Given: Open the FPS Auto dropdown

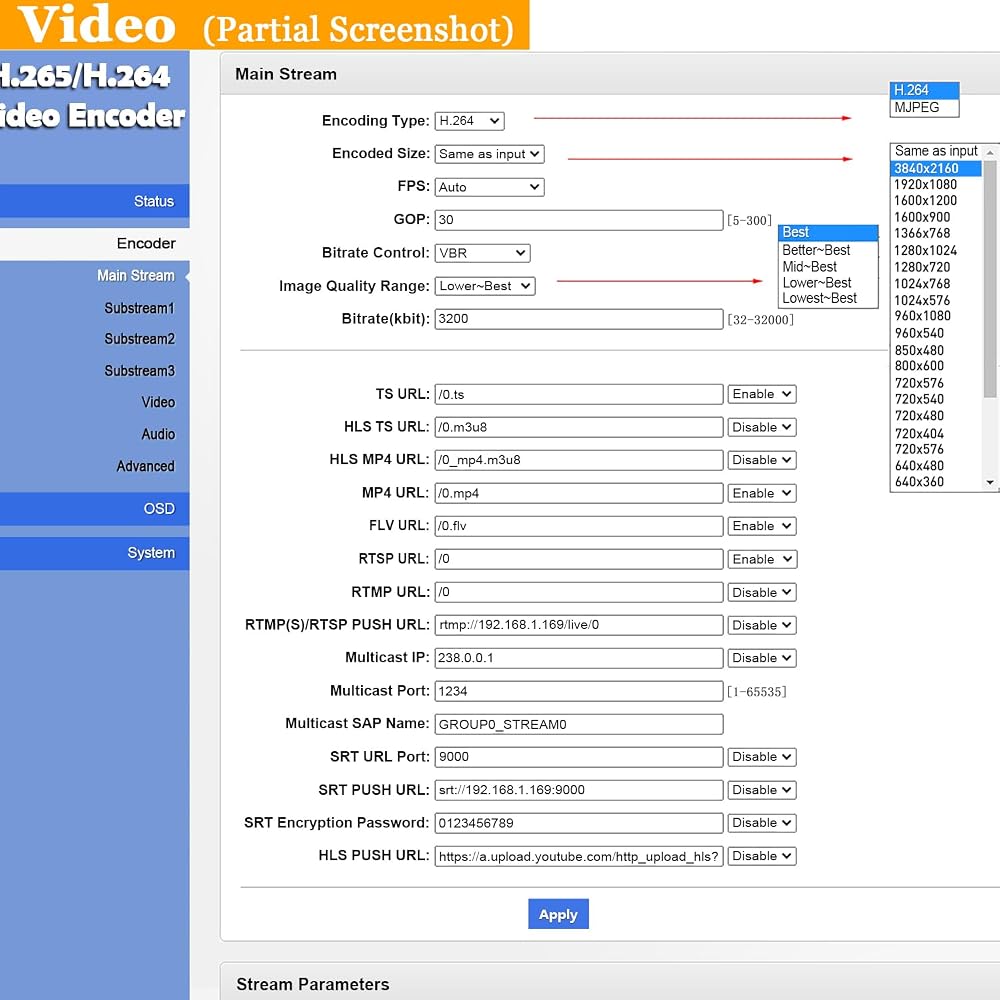Looking at the screenshot, I should (489, 188).
